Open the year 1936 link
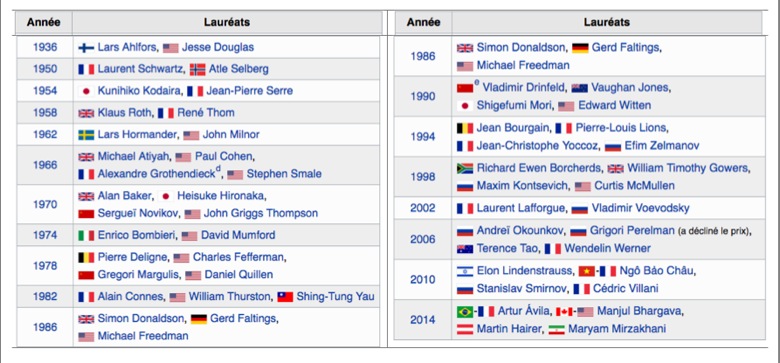780x363 pixels. coord(45,47)
